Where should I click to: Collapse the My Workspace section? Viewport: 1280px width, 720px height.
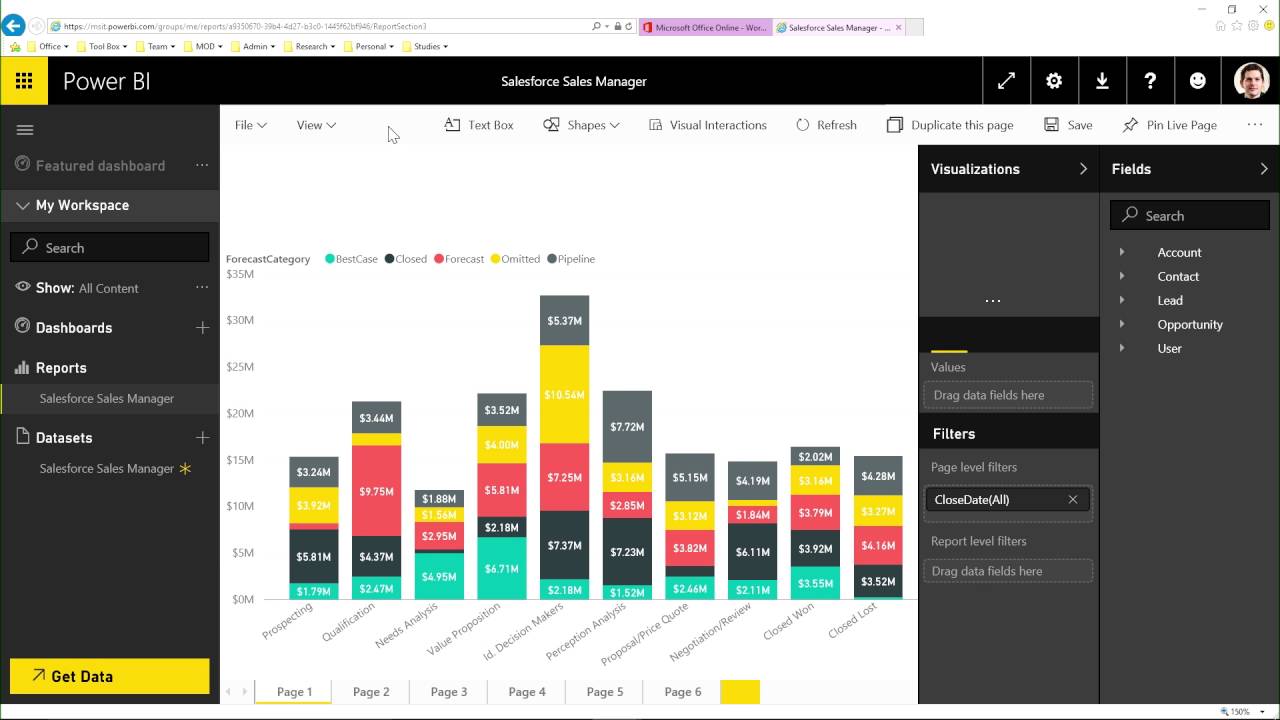point(22,205)
